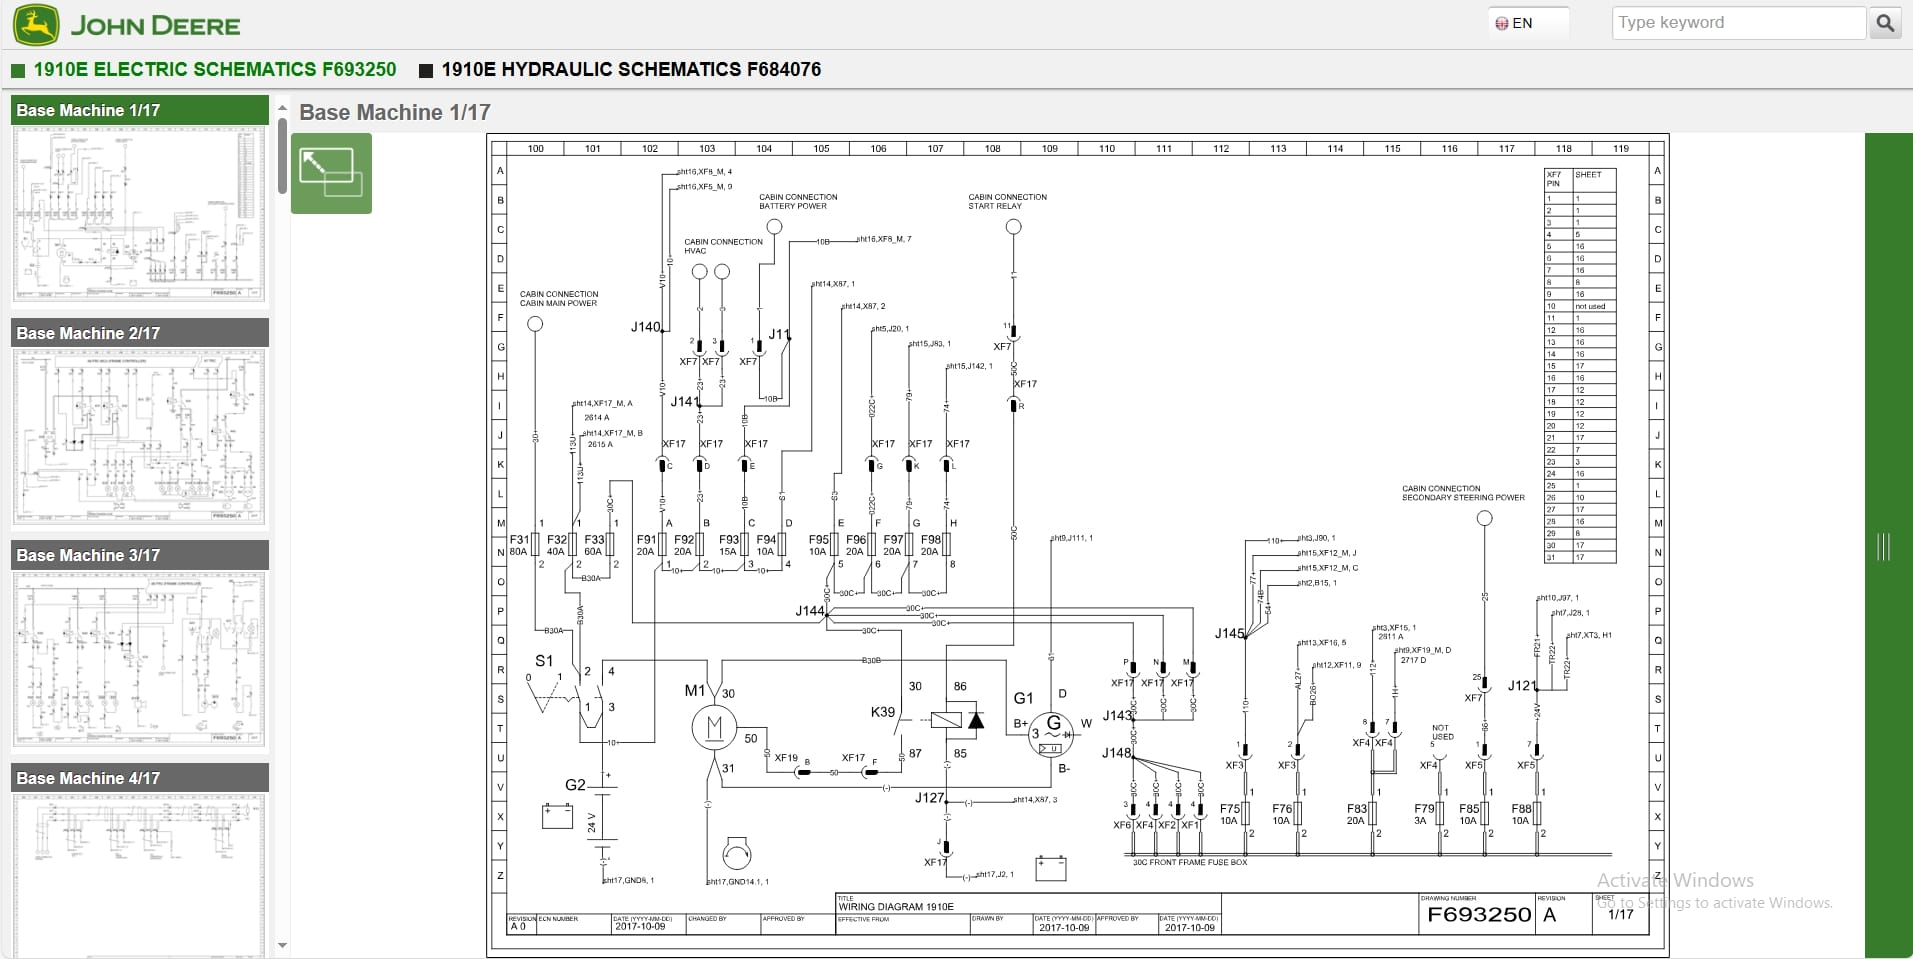Click the magnifying glass search icon

pyautogui.click(x=1884, y=22)
